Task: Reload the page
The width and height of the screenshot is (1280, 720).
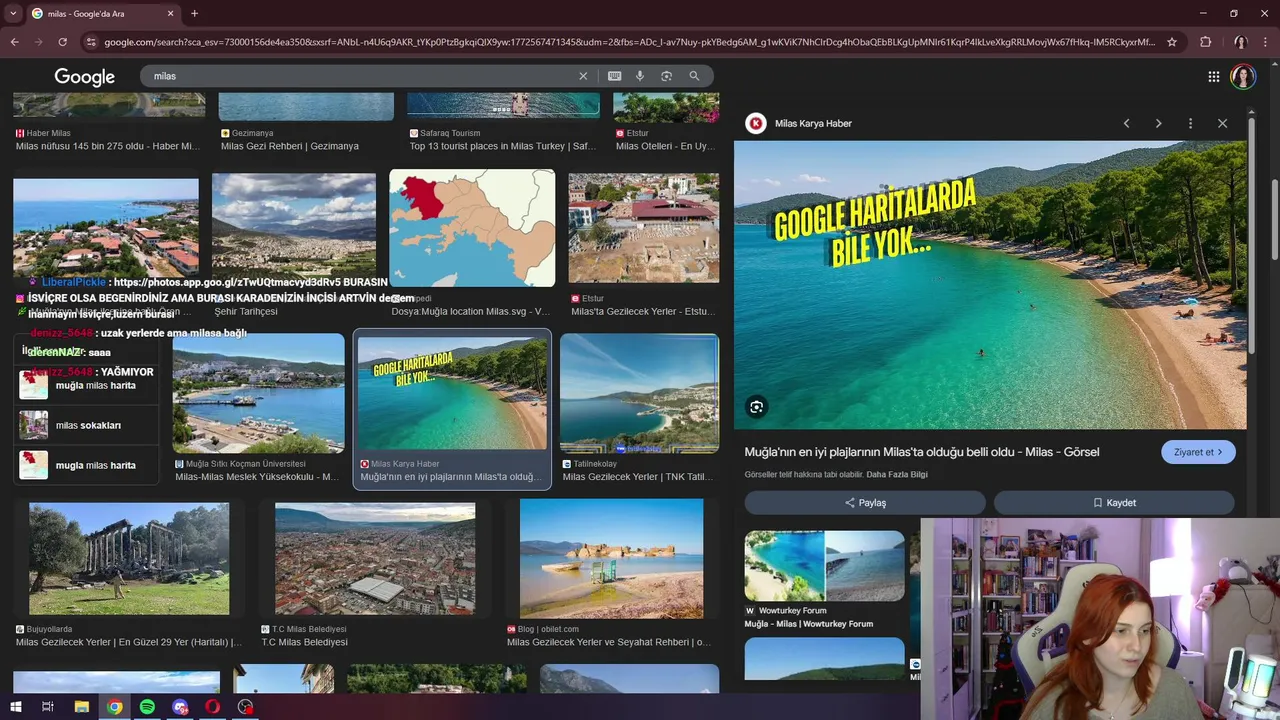Action: pos(62,42)
